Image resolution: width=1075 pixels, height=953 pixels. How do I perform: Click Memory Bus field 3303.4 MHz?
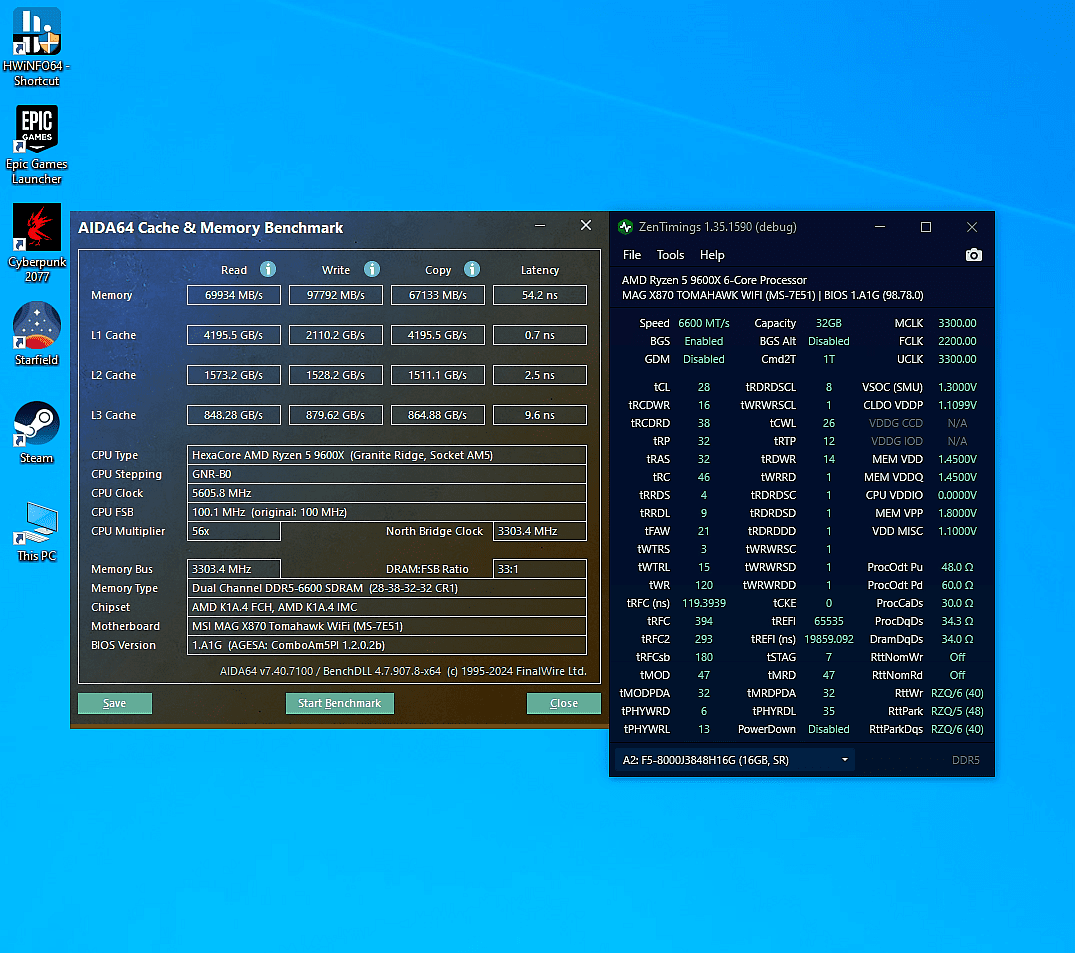click(234, 569)
